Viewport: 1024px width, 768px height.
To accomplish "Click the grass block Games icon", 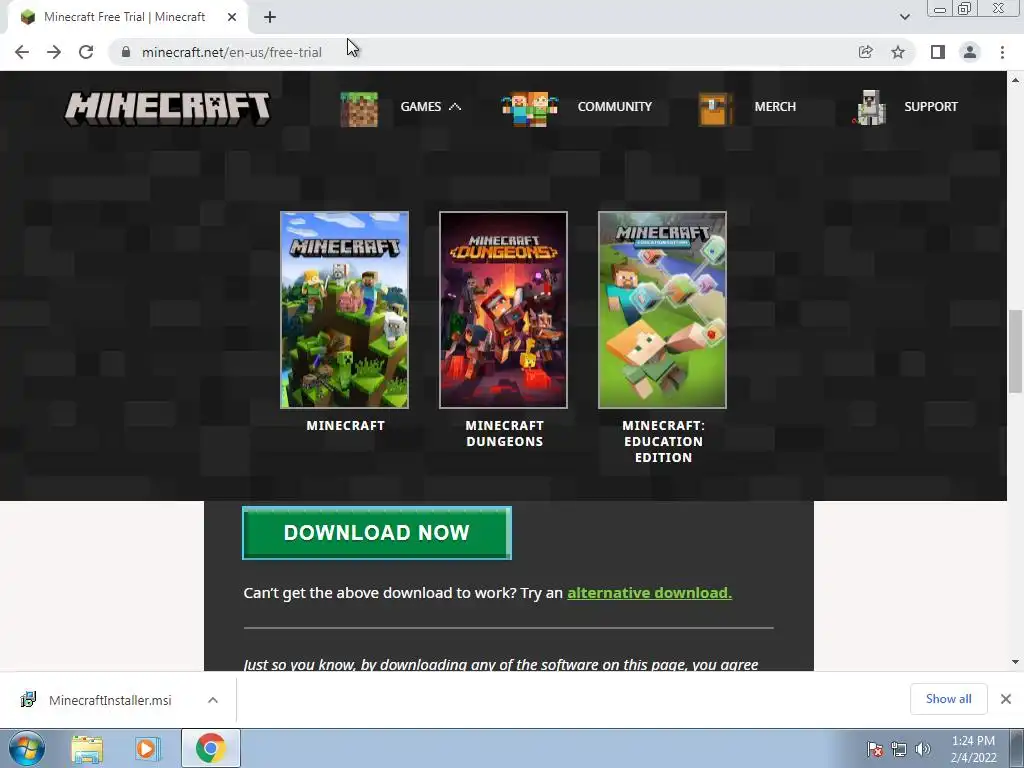I will (x=359, y=109).
